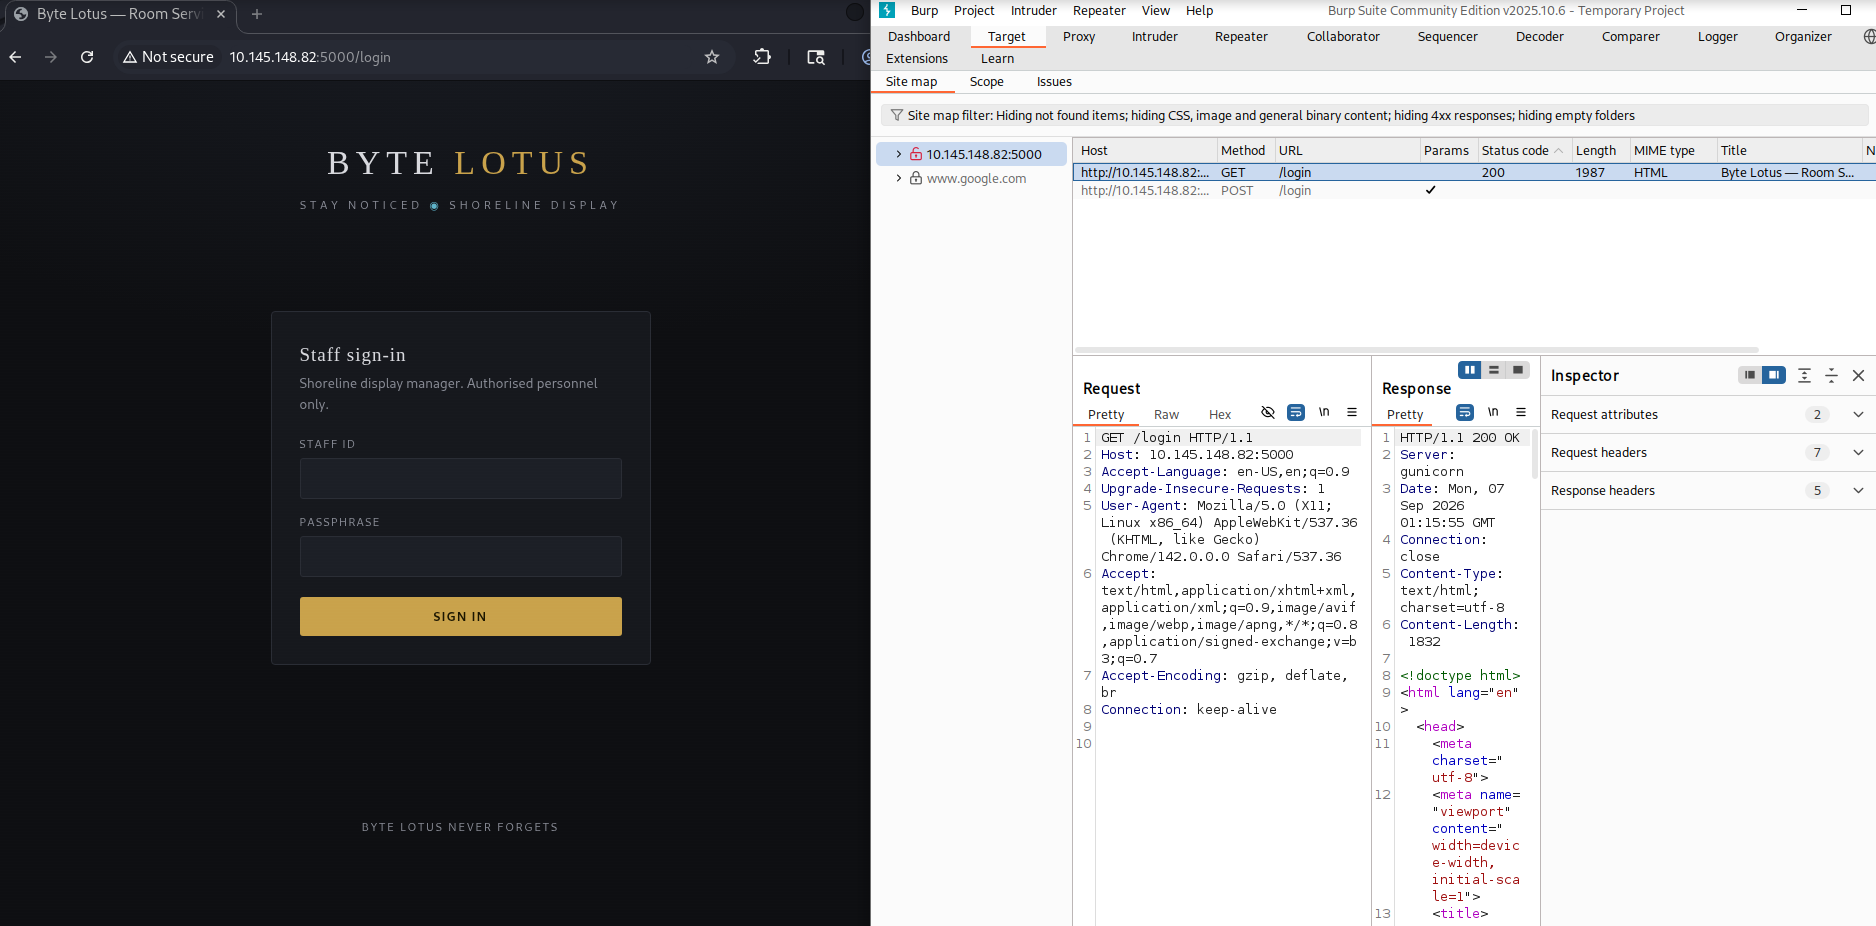Reload the browser page

[x=87, y=57]
